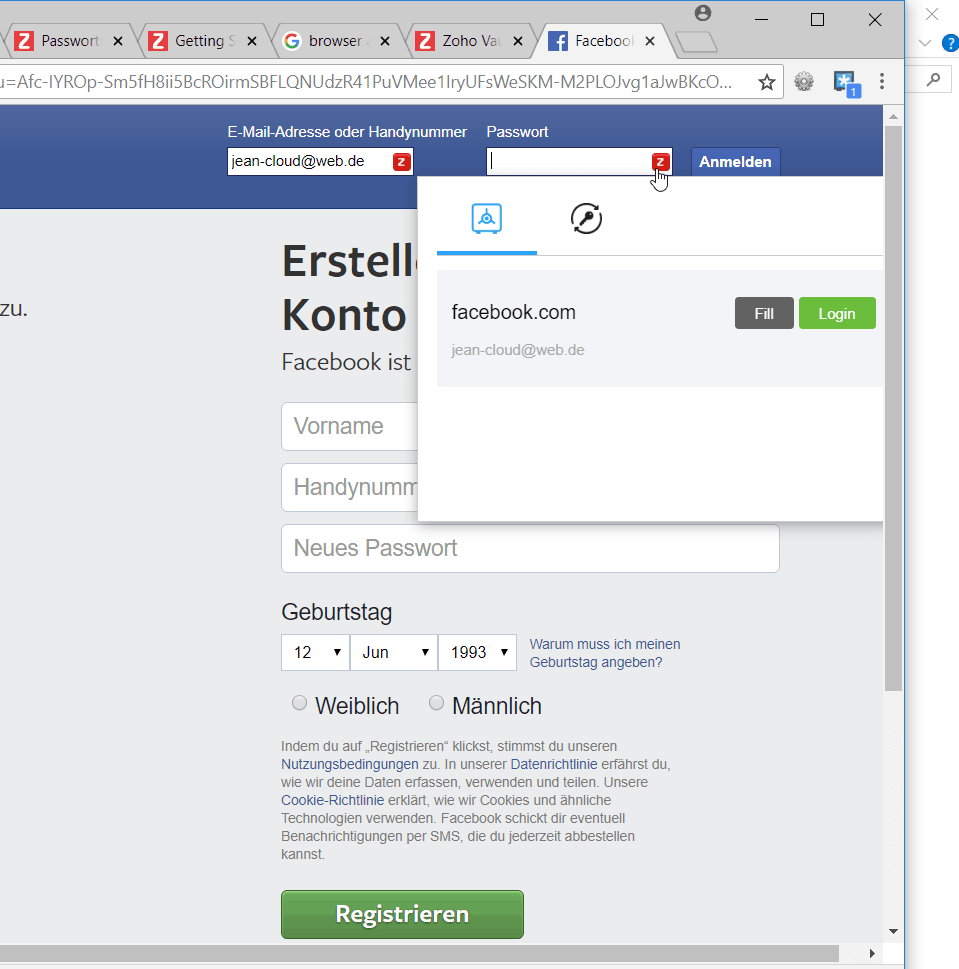Close the browser Google search tab
The image size is (959, 969).
[x=384, y=41]
